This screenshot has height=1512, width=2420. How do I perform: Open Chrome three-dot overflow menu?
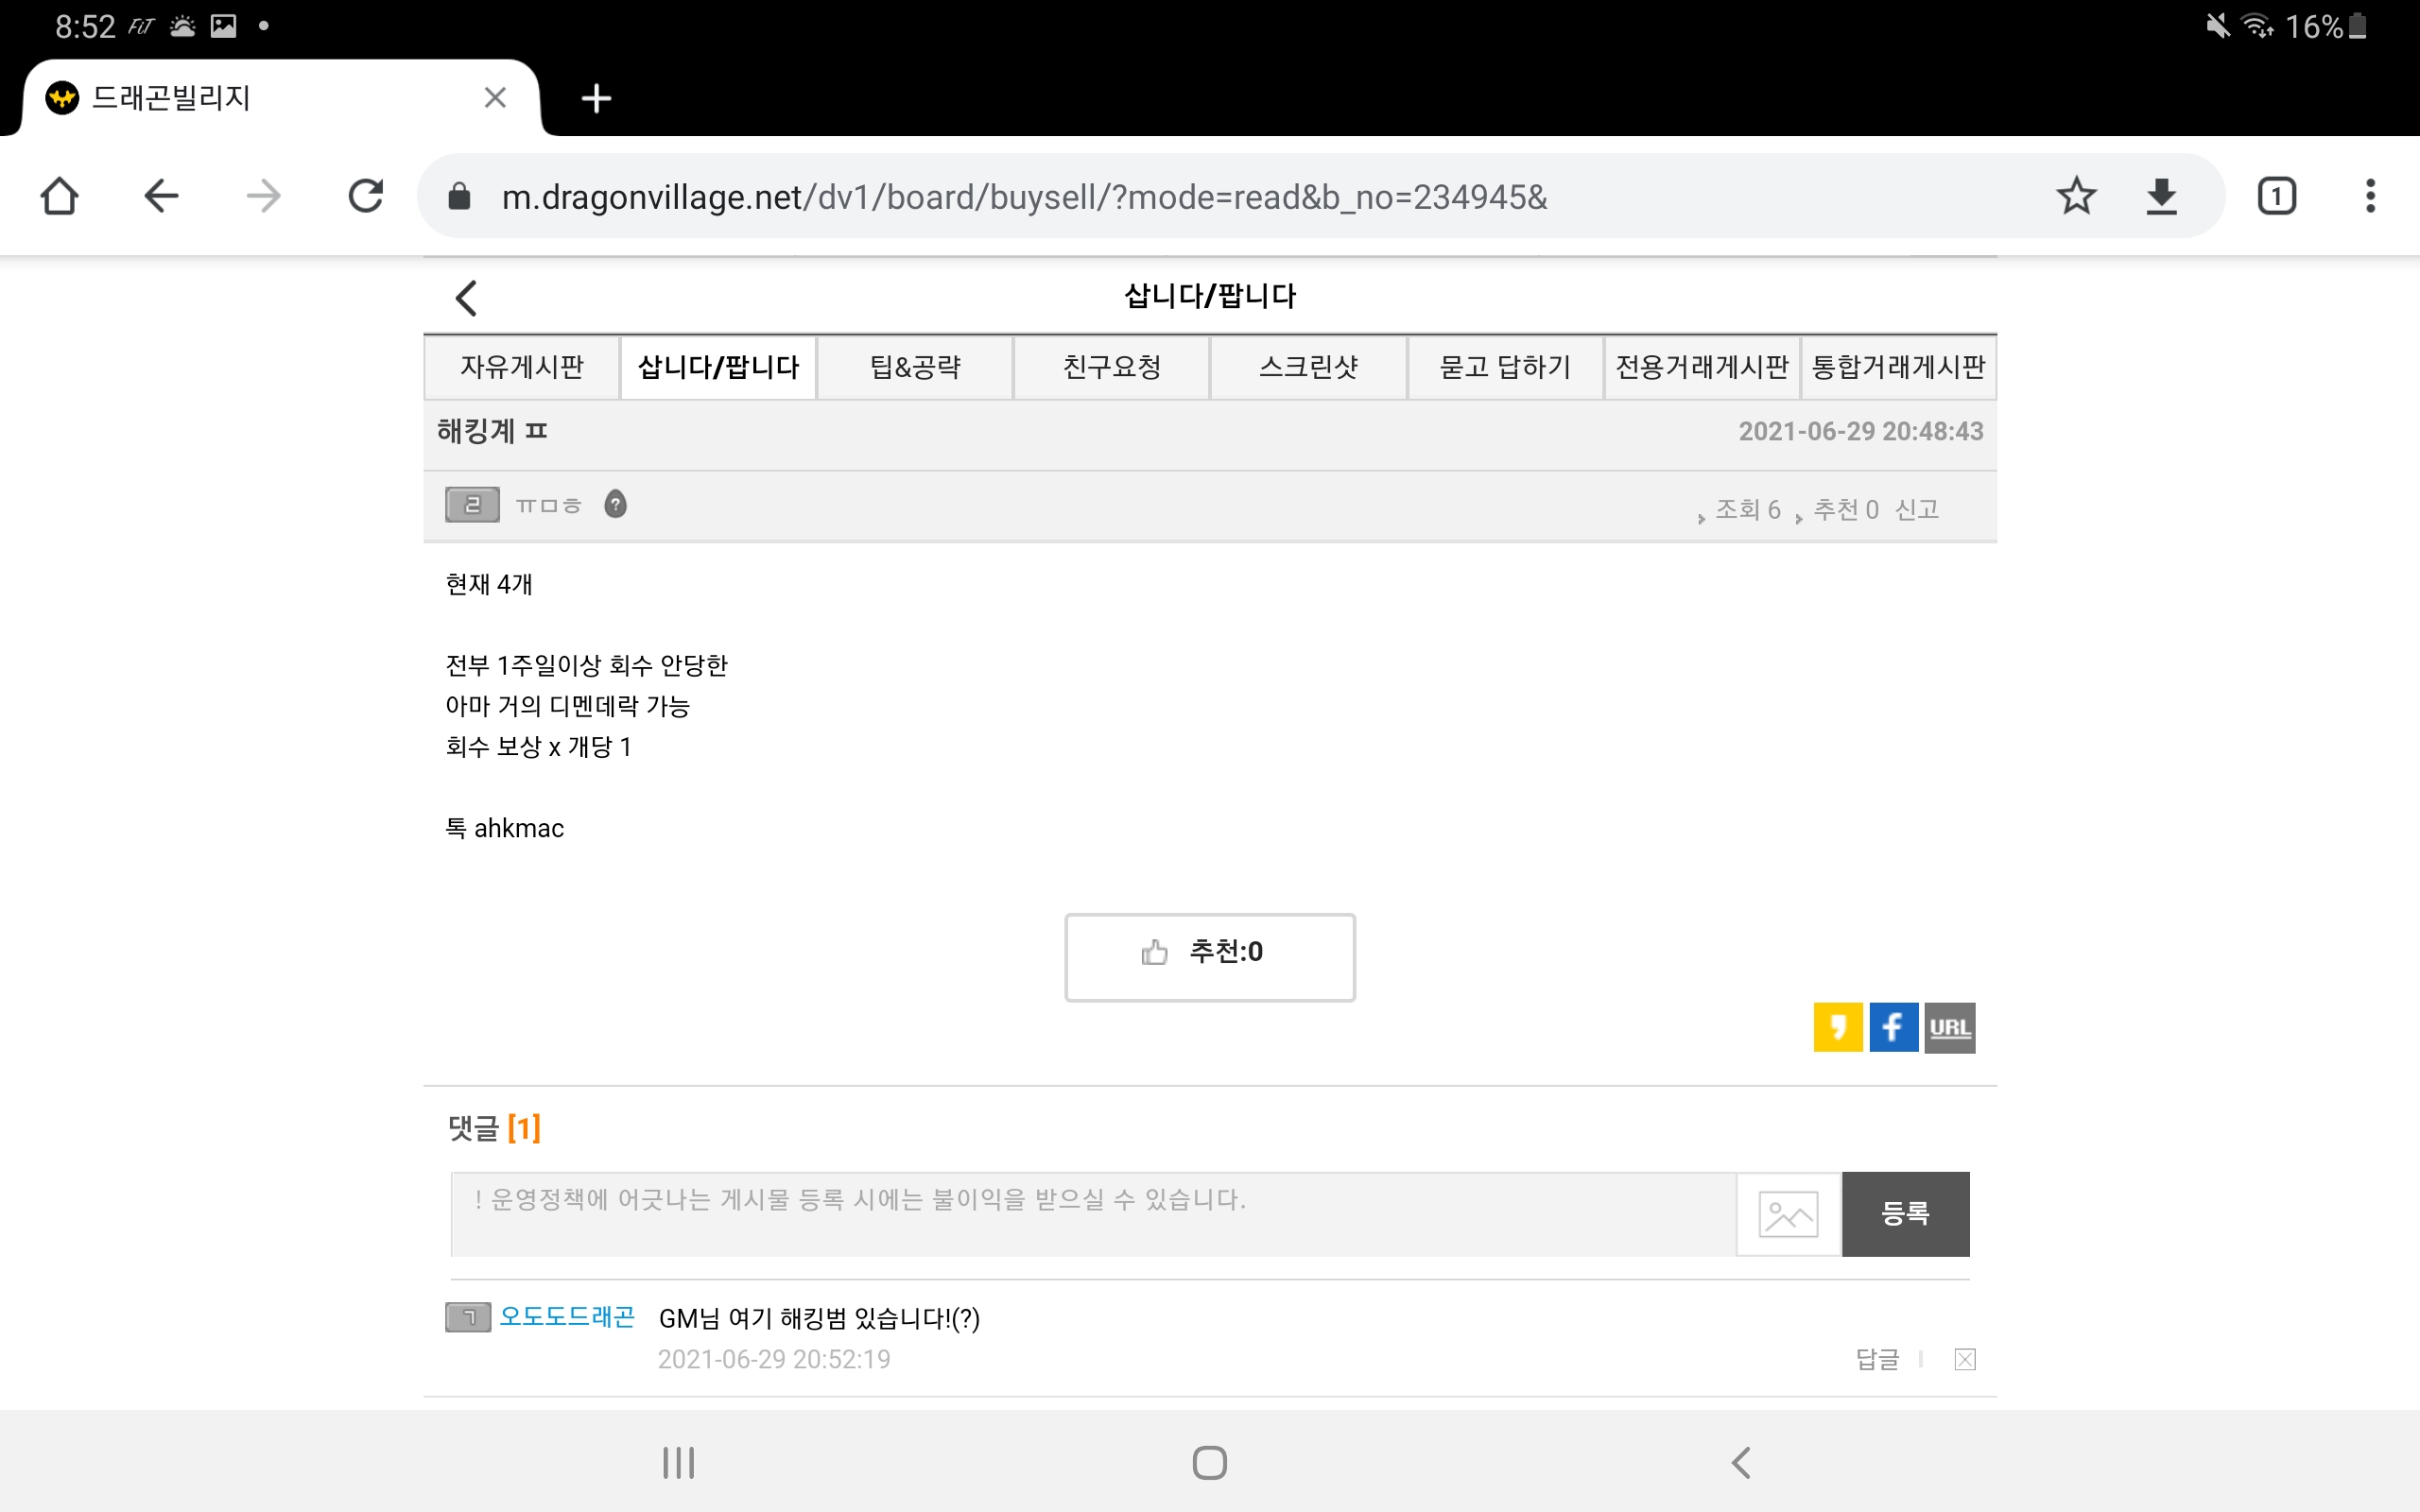[x=2369, y=196]
